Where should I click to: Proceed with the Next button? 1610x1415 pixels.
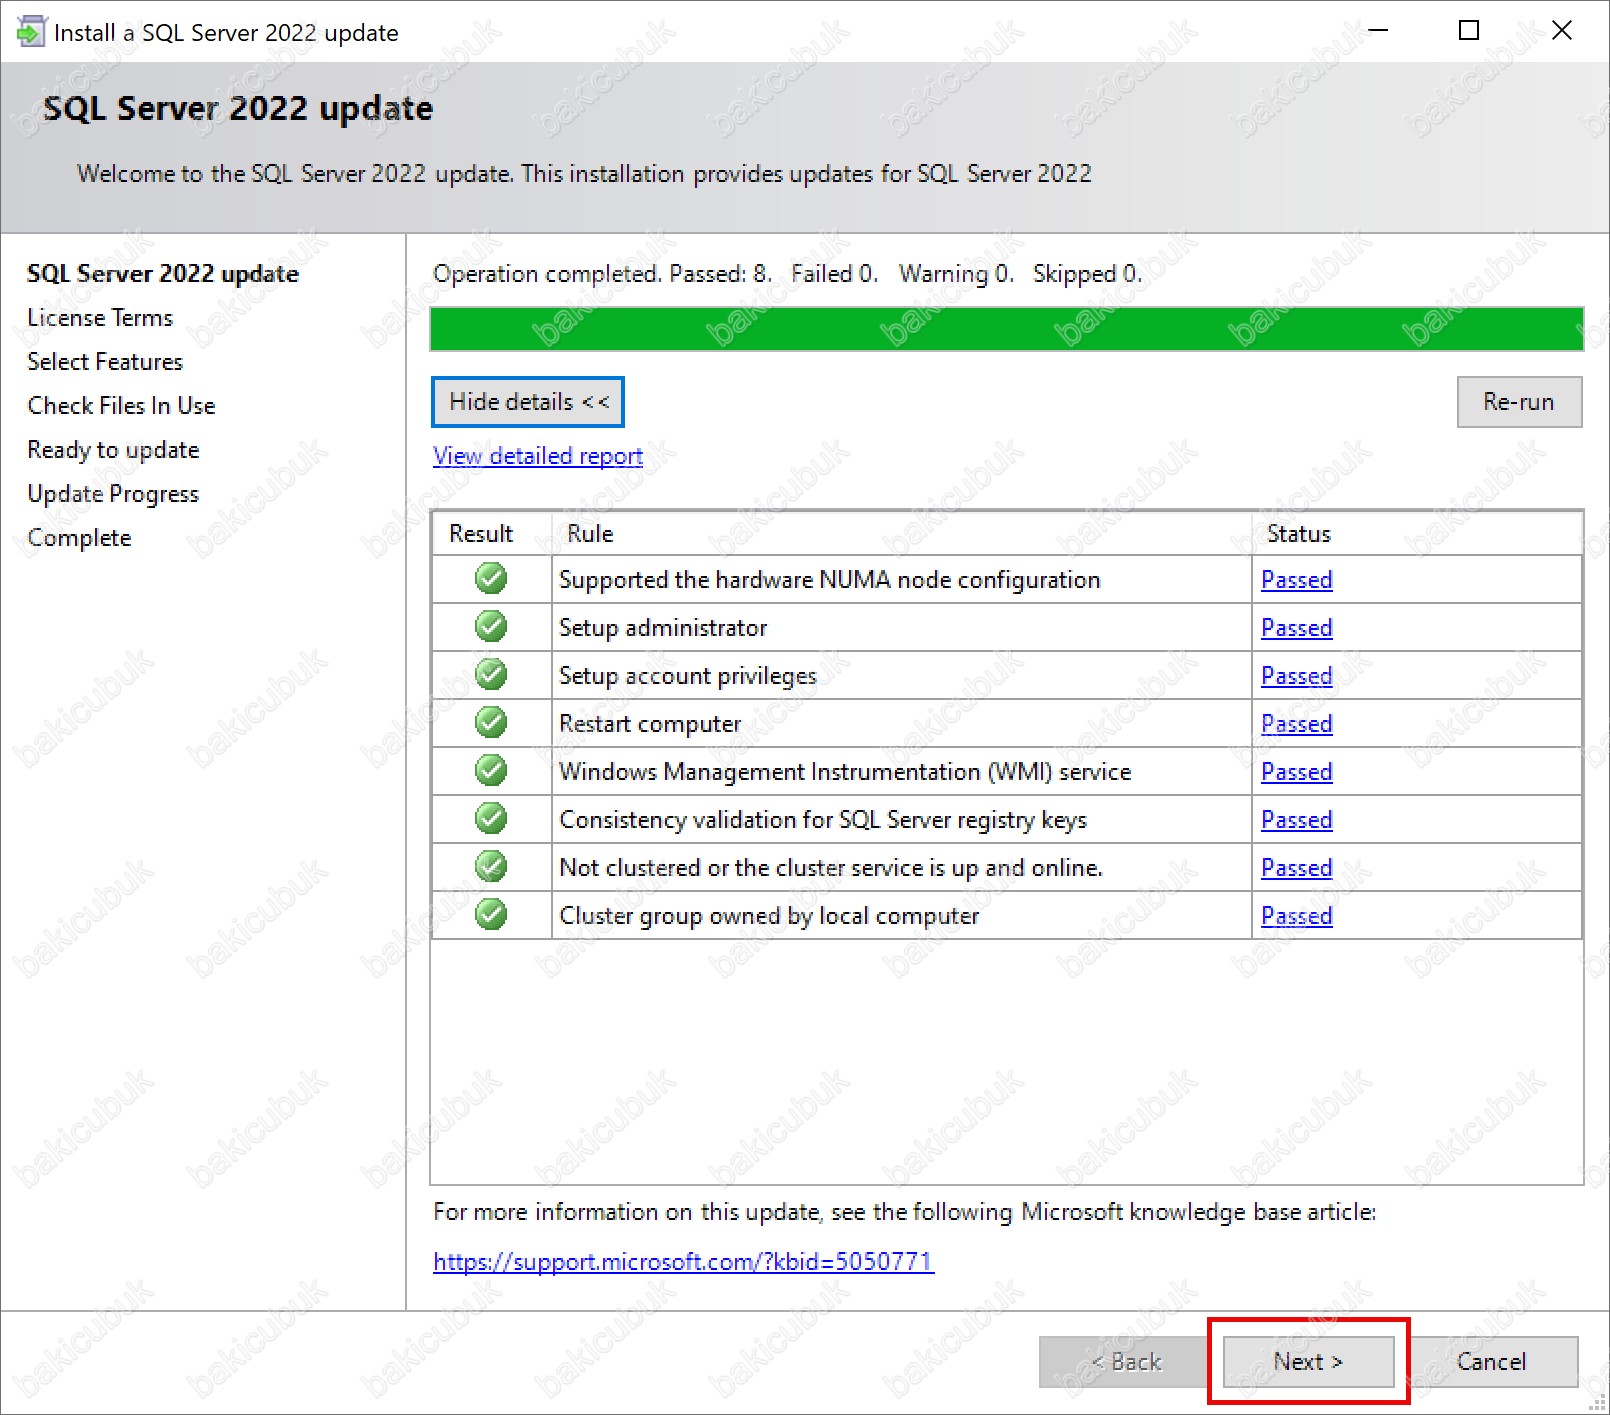pos(1308,1362)
